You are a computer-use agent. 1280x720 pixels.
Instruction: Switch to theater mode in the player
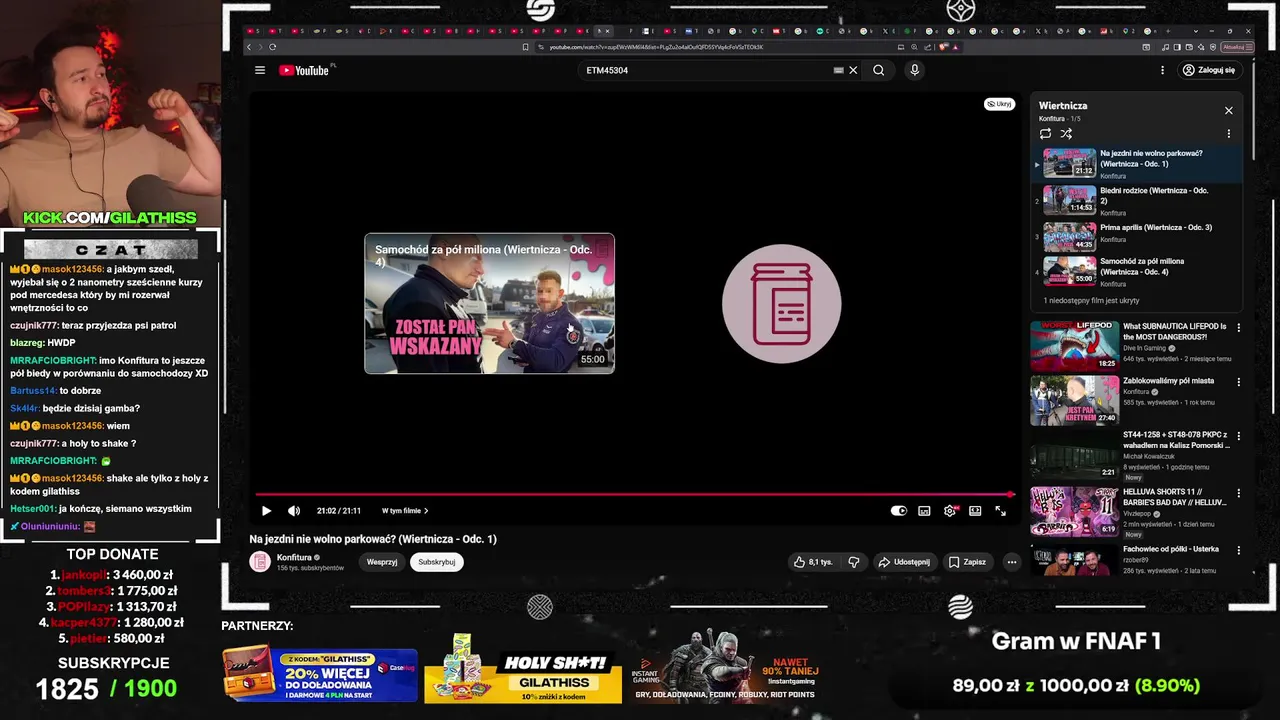pos(975,511)
